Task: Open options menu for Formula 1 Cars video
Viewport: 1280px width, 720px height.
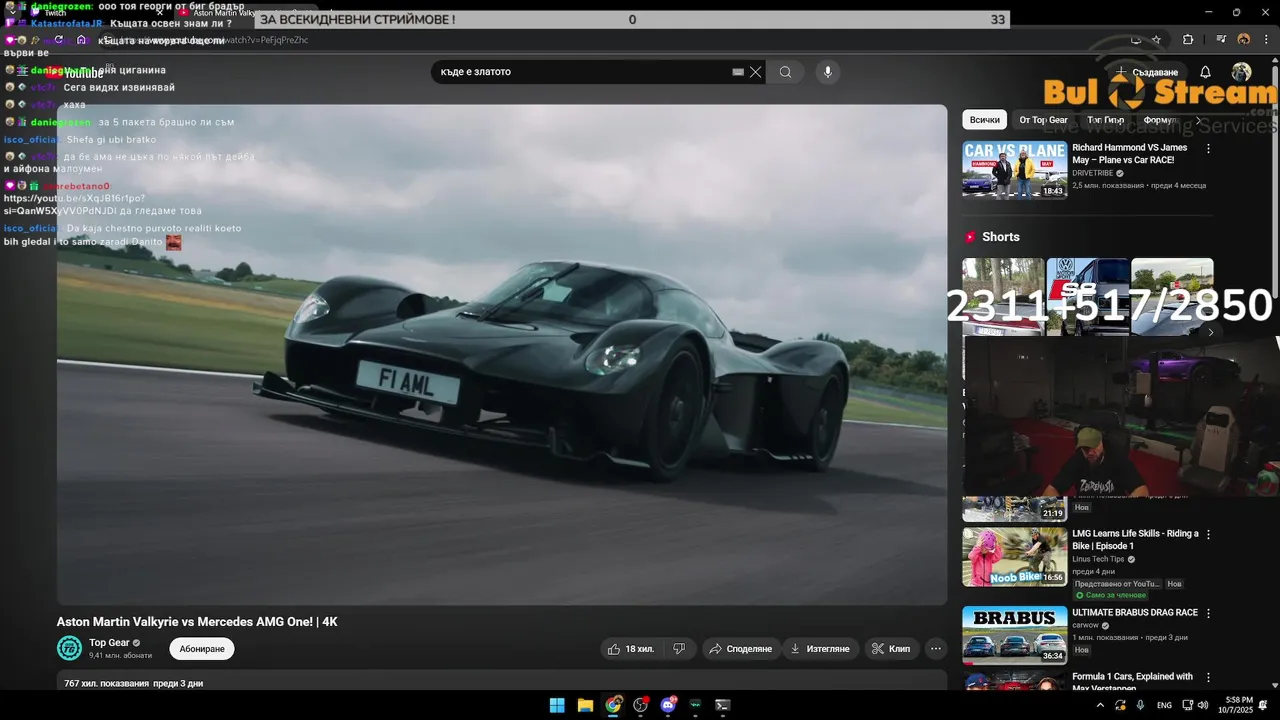Action: 1208,677
